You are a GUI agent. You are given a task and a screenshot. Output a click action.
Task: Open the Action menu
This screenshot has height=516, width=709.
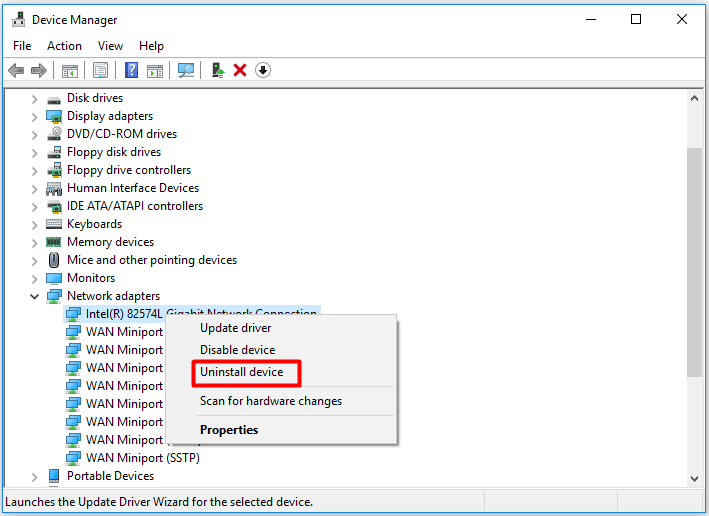[x=64, y=46]
